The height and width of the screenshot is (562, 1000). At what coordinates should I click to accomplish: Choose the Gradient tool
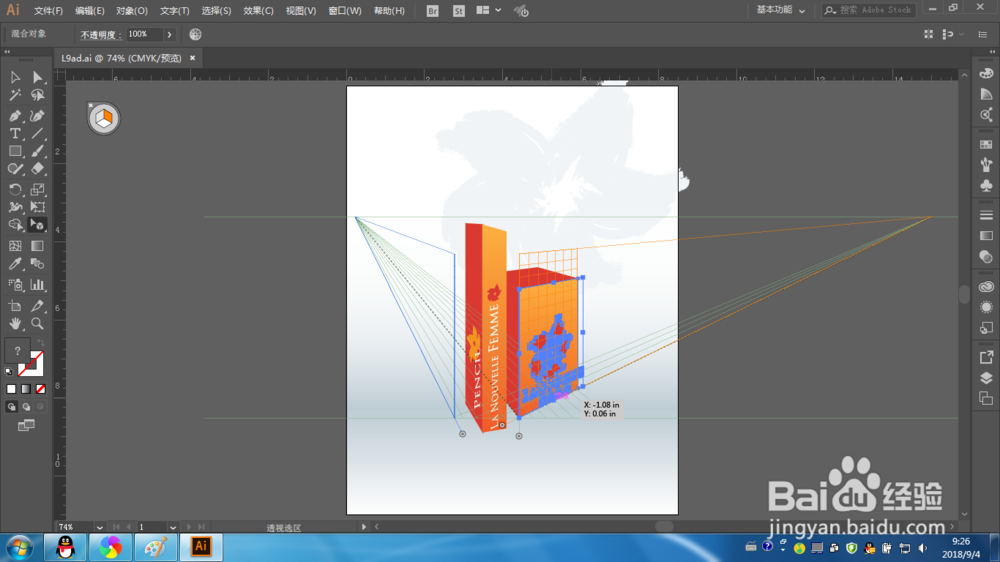coord(38,246)
